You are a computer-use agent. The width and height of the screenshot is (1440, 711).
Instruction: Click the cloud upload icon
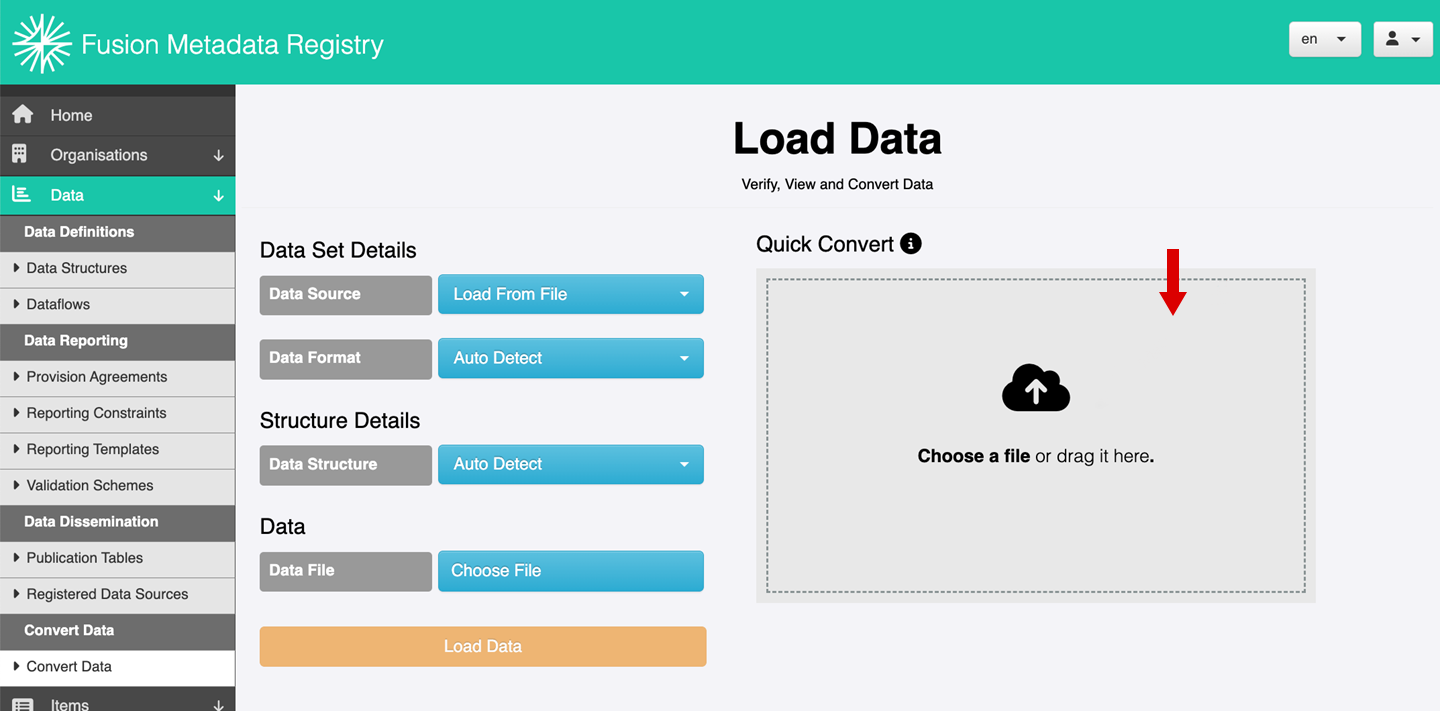(x=1035, y=388)
